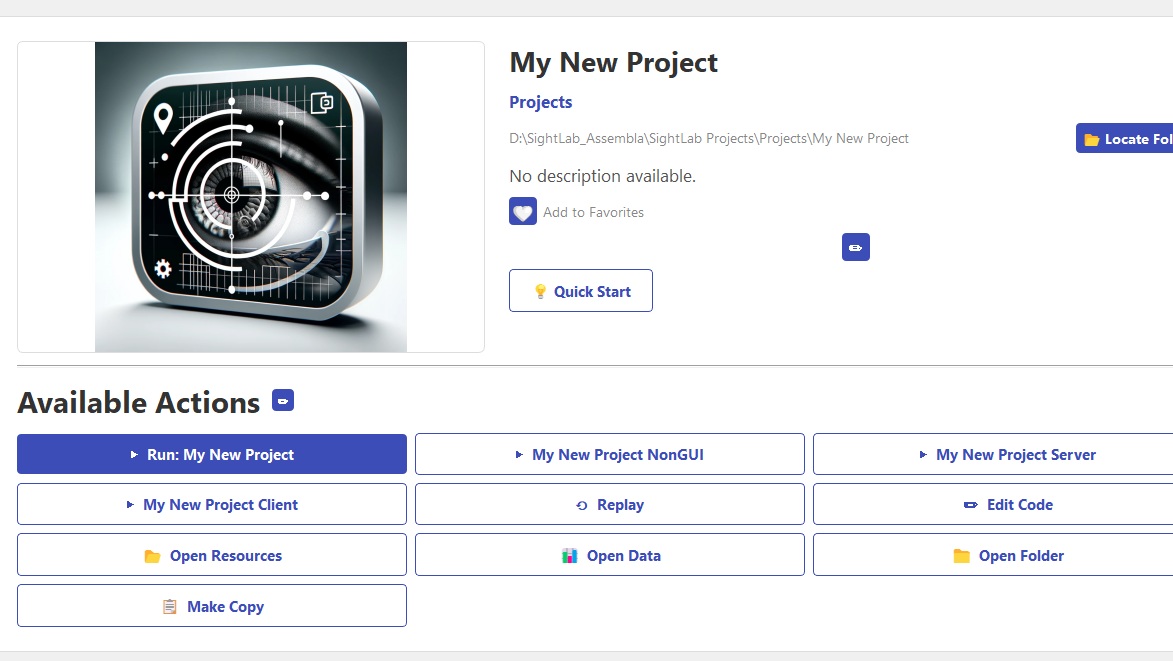Make Copy of the project
Screen dimensions: 1173x661
coord(212,606)
